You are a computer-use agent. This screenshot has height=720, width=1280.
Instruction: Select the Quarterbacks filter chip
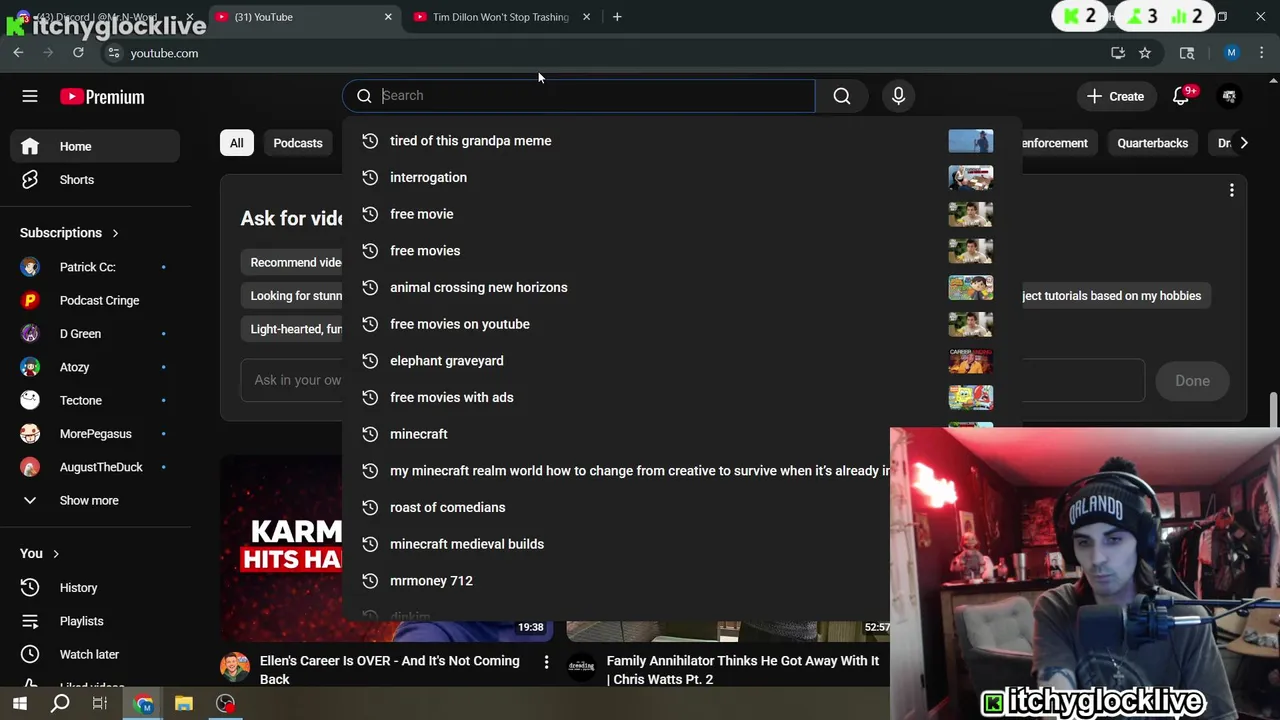(x=1152, y=143)
